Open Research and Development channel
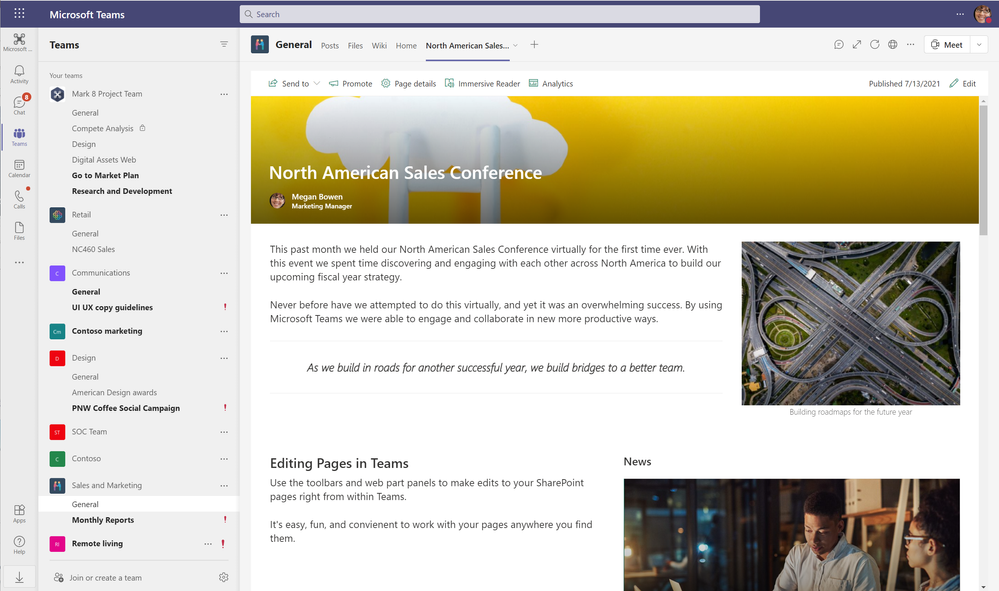 click(x=122, y=191)
